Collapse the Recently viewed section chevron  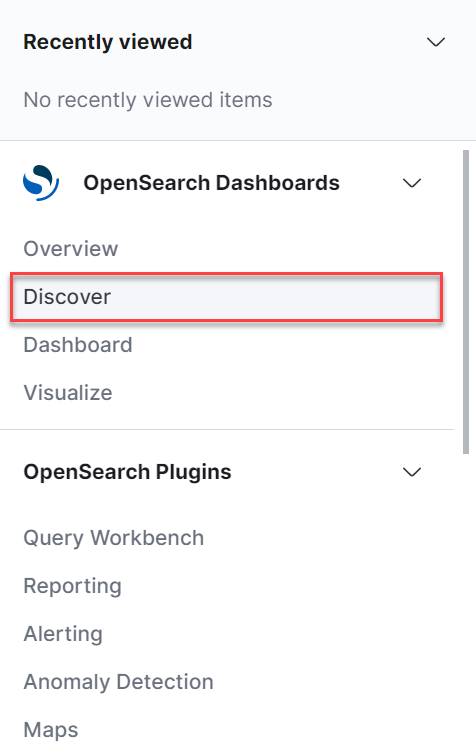(436, 42)
